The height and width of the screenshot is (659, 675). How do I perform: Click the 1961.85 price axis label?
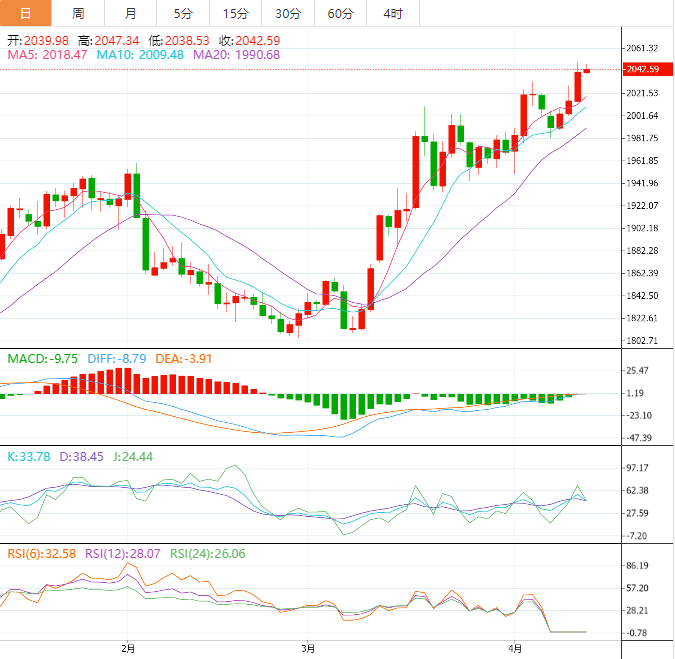coord(642,161)
